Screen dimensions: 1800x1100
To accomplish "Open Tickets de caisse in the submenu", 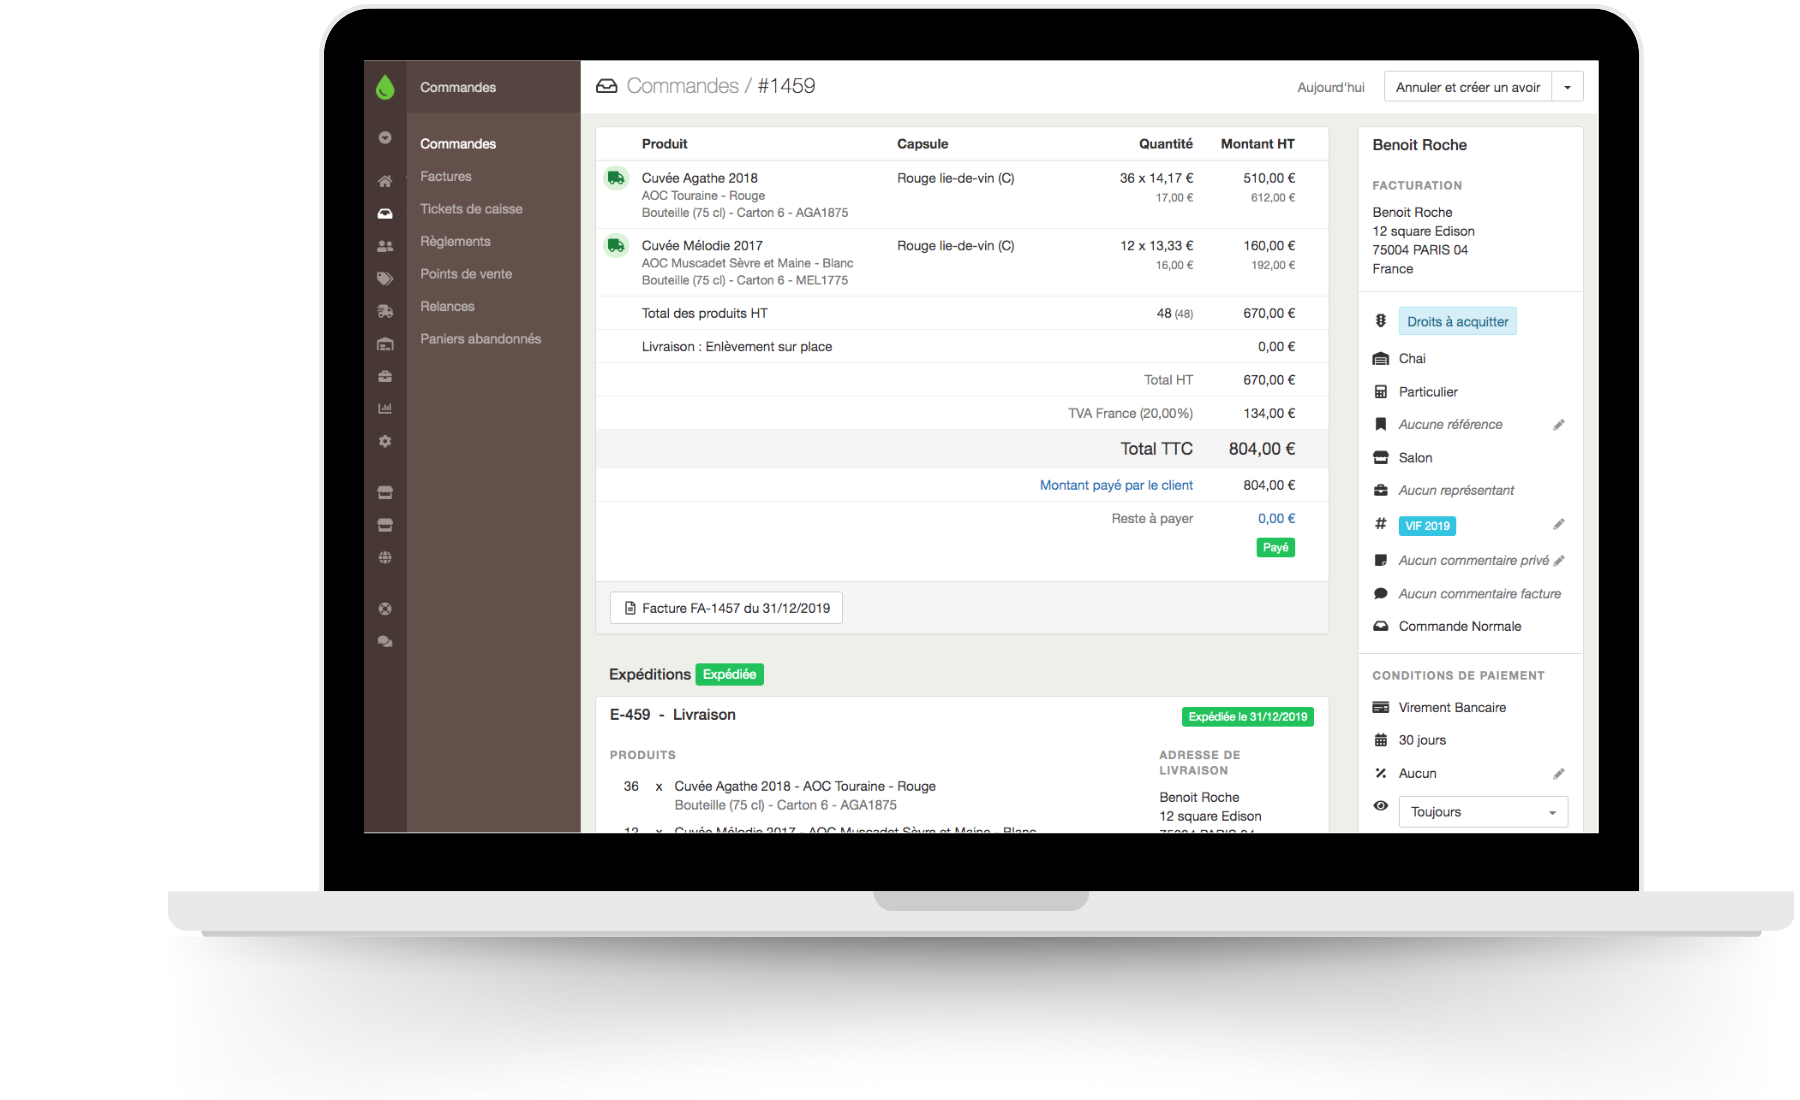I will [x=471, y=209].
